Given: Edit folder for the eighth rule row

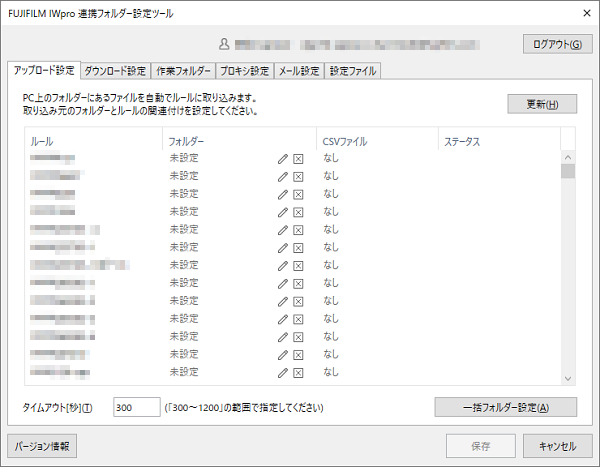Looking at the screenshot, I should pos(283,284).
